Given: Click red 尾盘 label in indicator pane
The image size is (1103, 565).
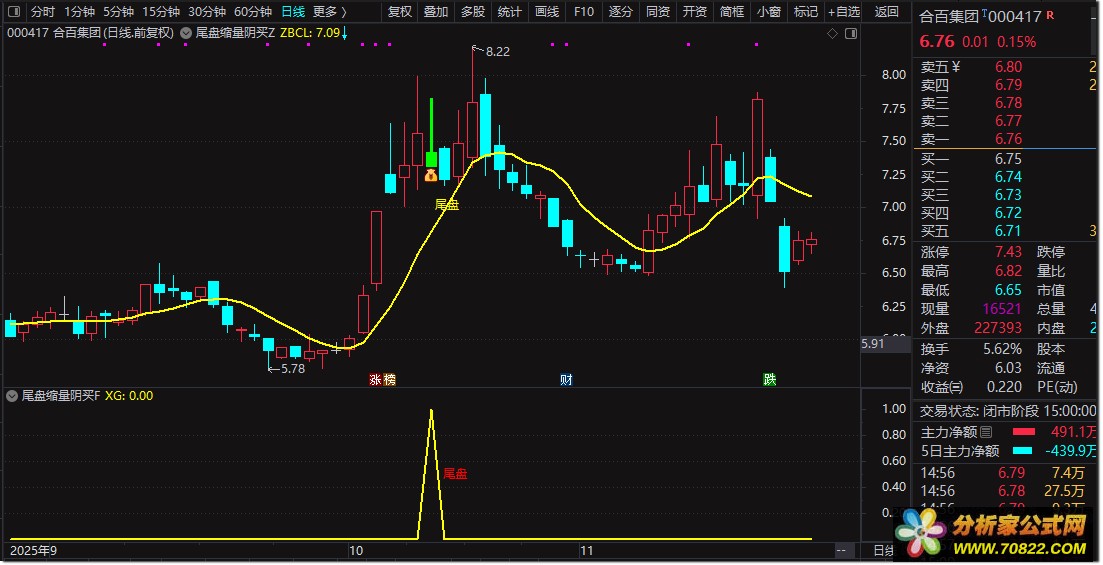Looking at the screenshot, I should pos(455,474).
